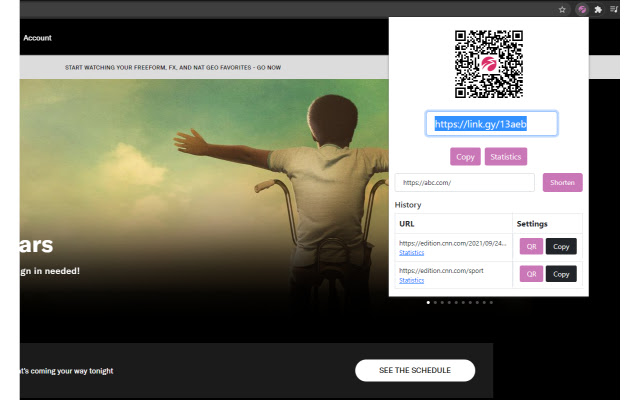
Task: Click the Settings column header
Action: 532,224
